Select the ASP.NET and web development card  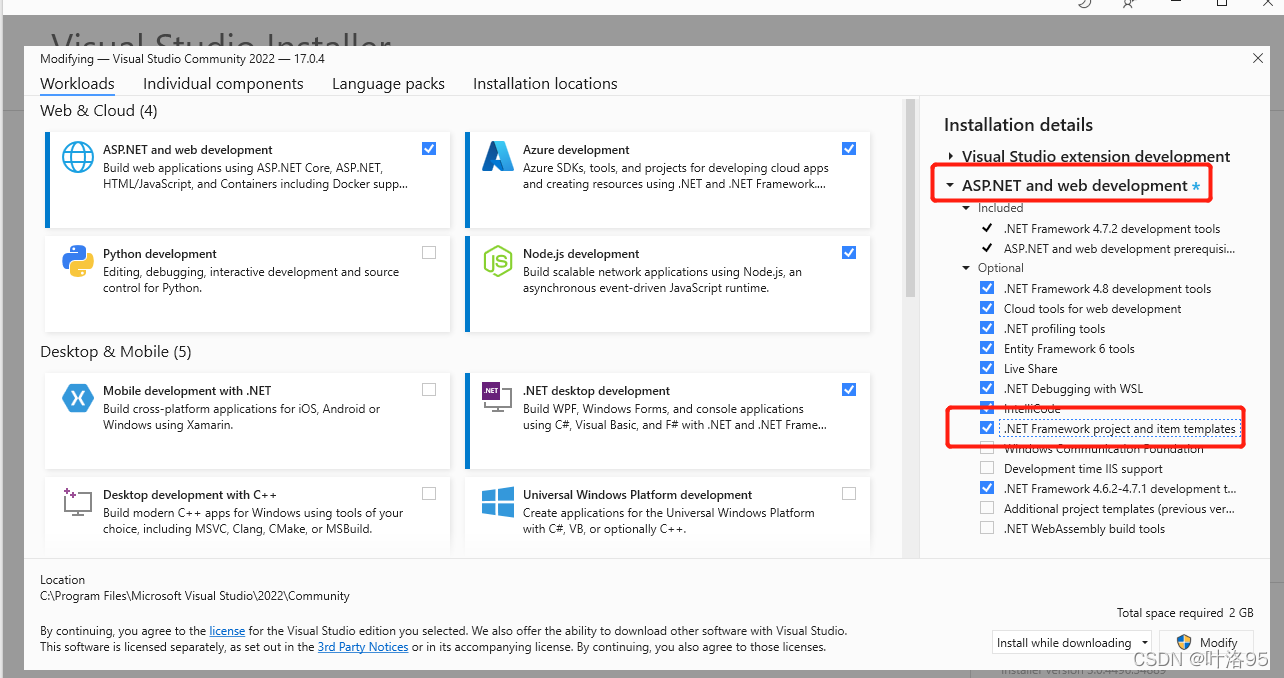[247, 180]
